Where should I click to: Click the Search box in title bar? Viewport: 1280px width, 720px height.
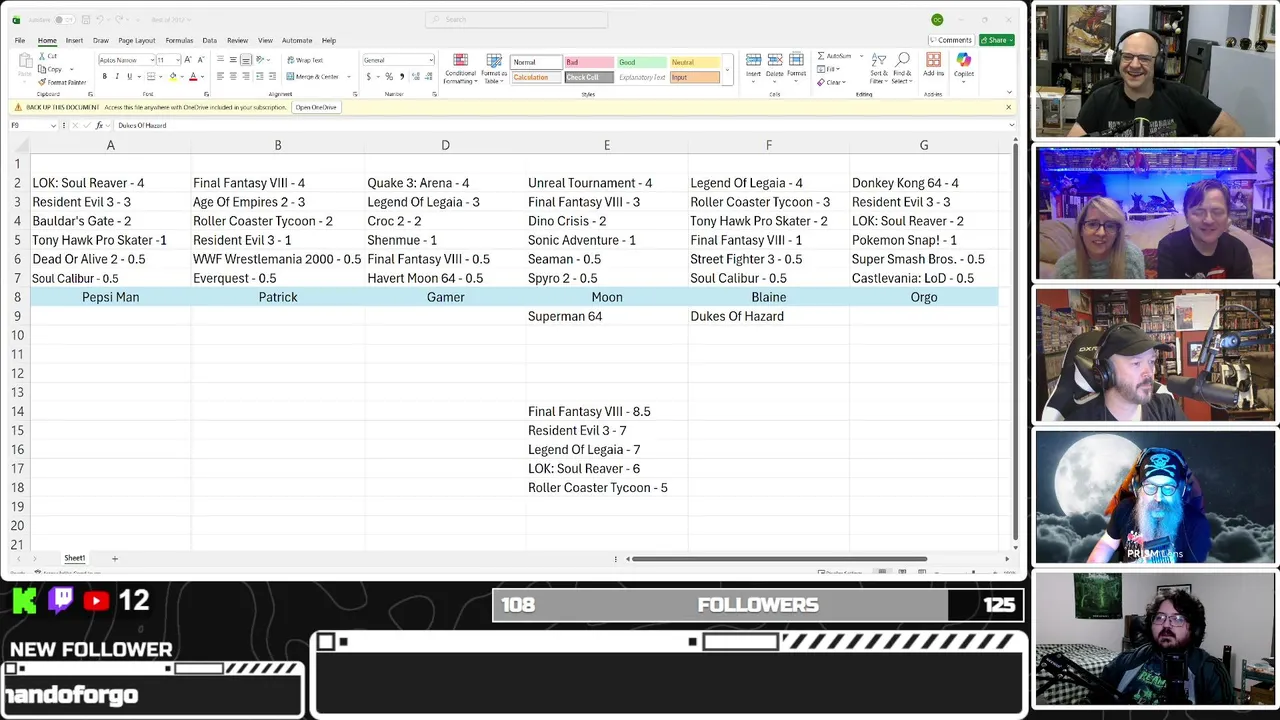pyautogui.click(x=516, y=20)
